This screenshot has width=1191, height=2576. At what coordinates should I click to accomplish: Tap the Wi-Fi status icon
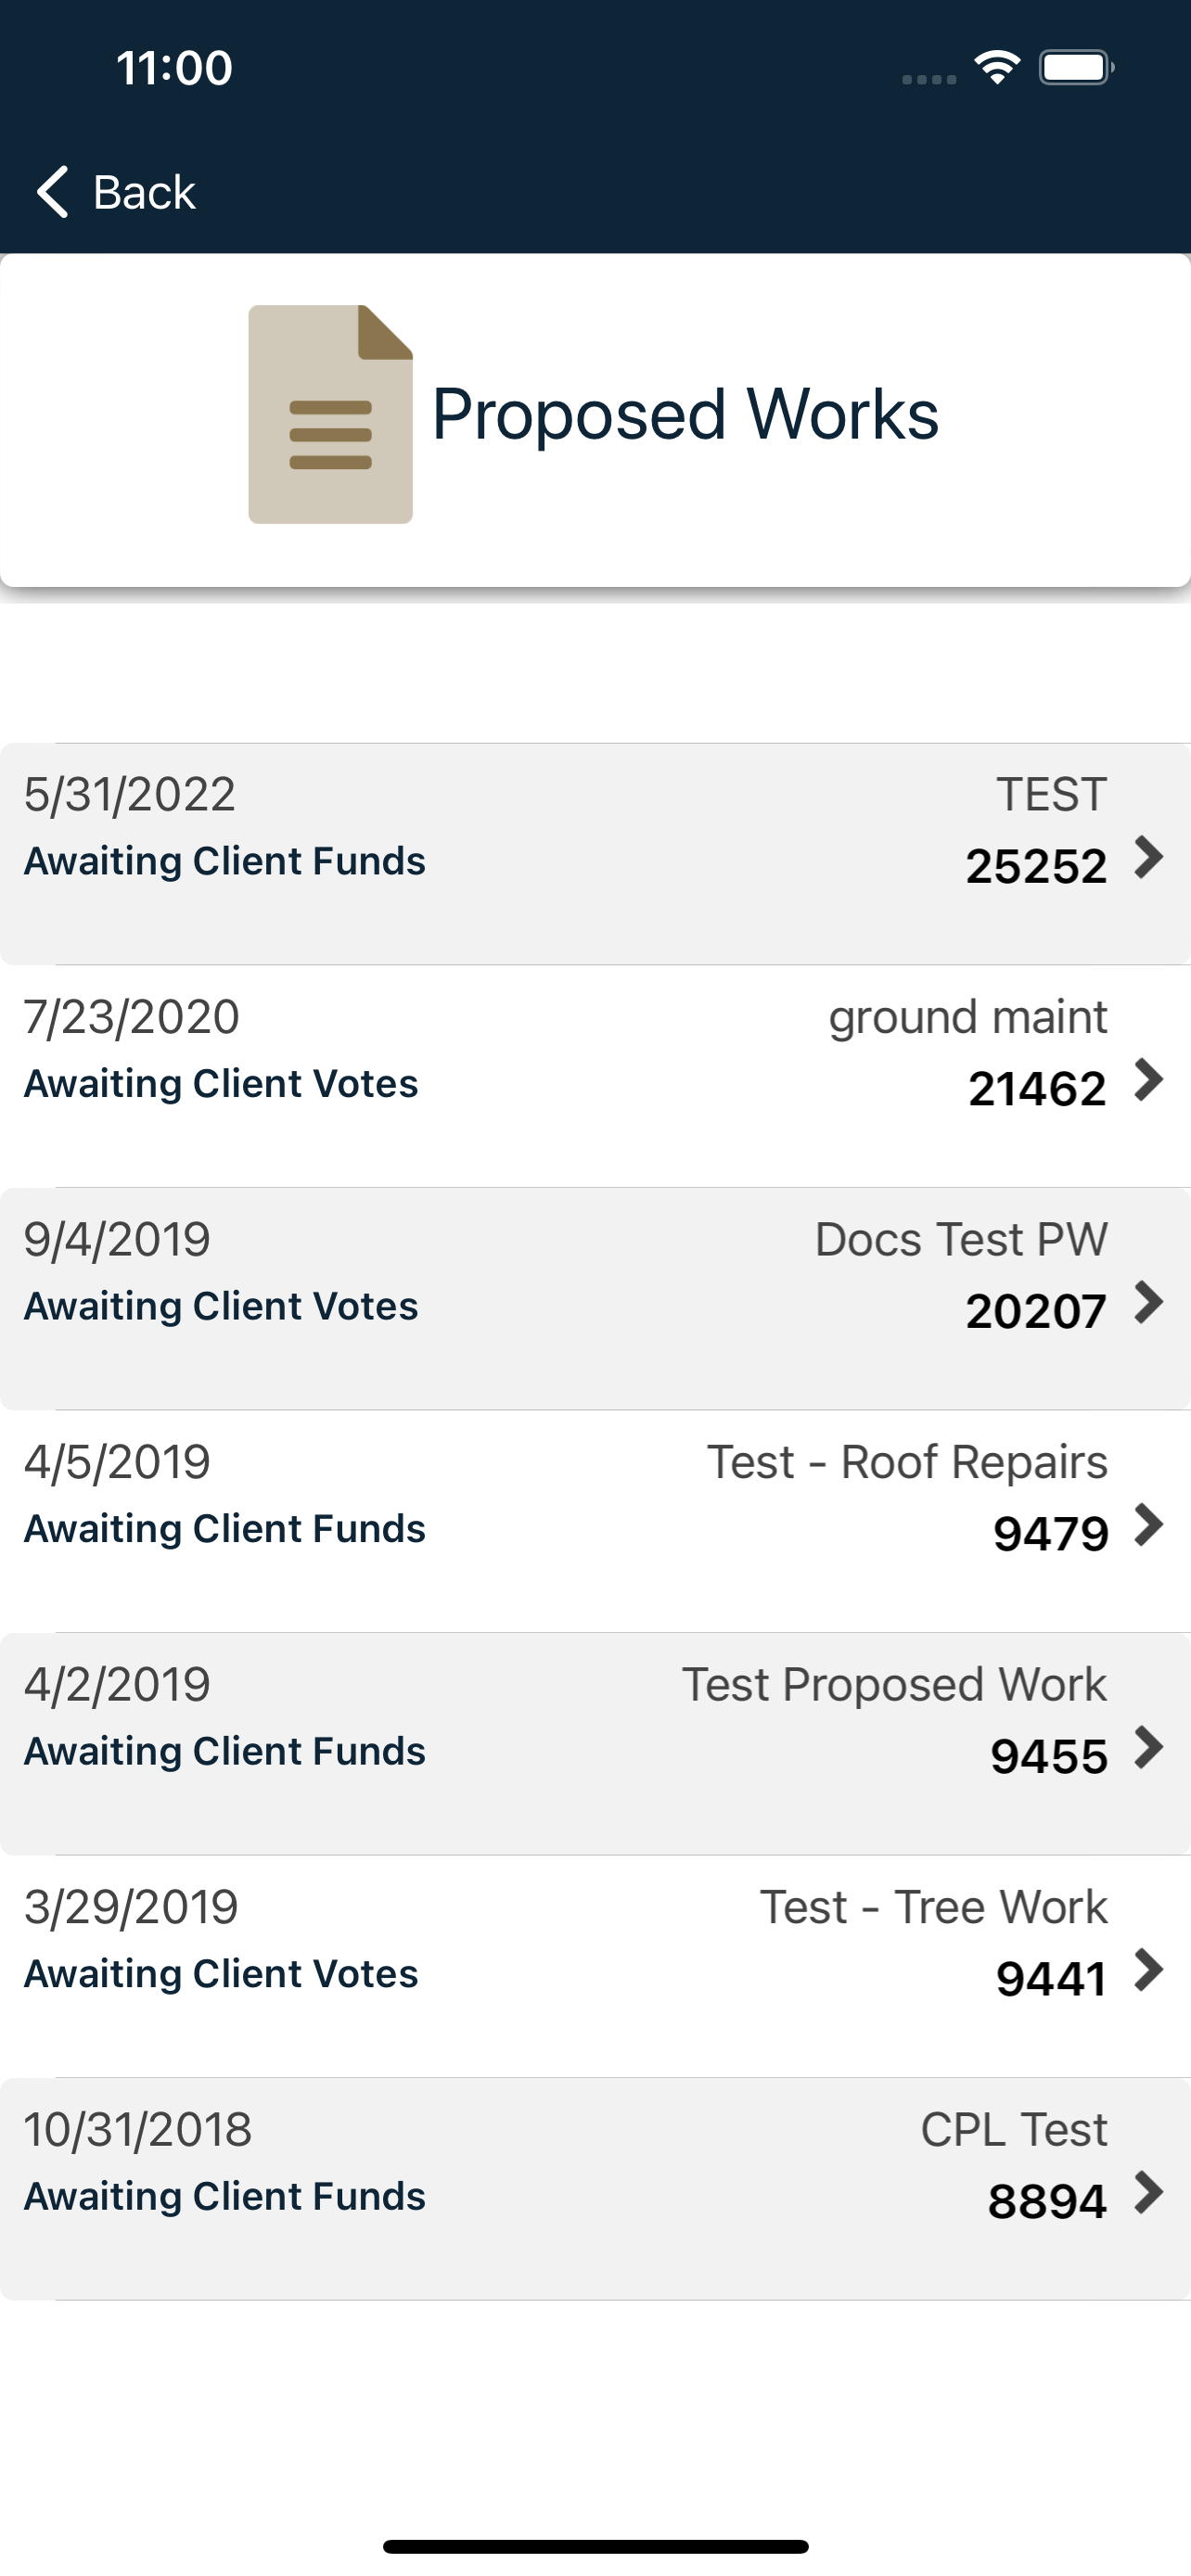[x=996, y=68]
